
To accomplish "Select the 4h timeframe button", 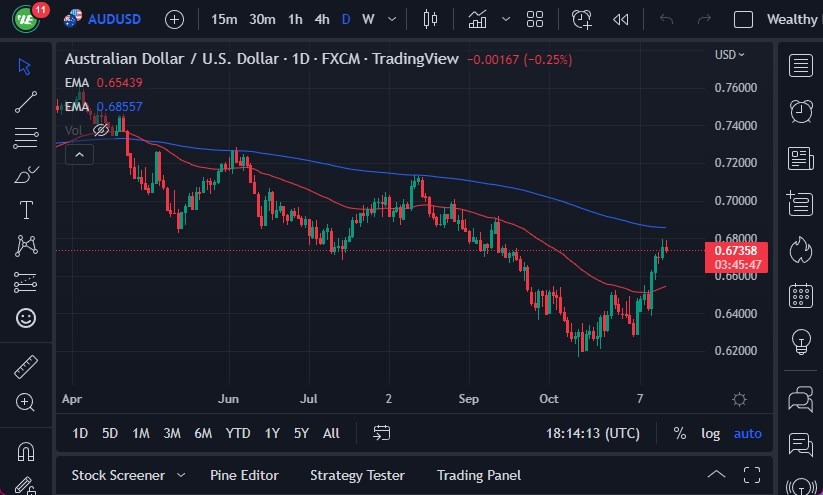I will (x=321, y=19).
